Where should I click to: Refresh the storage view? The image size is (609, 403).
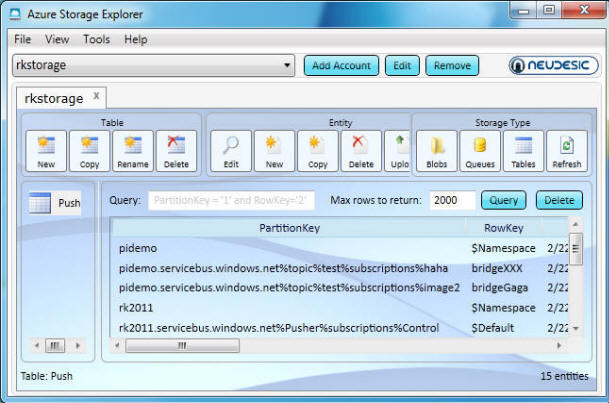coord(567,151)
